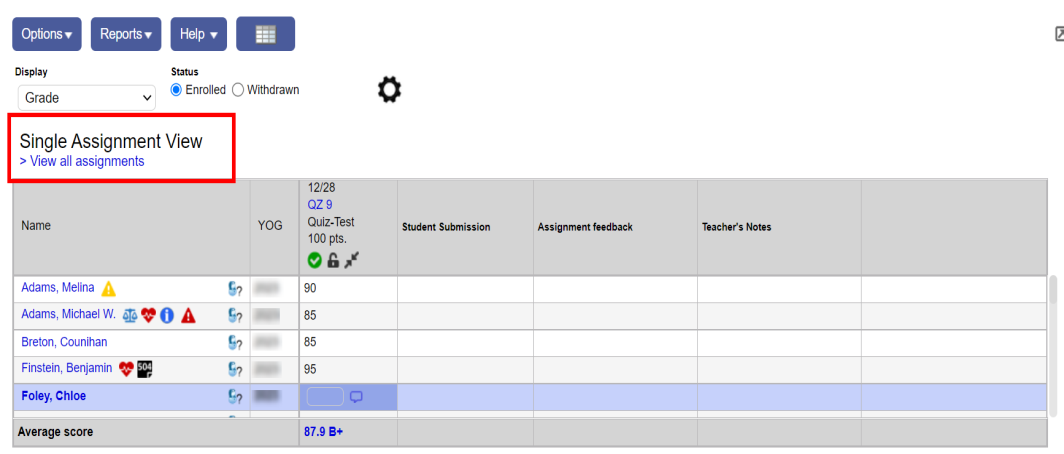Click the pop-out icon in the top right corner
The image size is (1064, 454).
point(1059,34)
